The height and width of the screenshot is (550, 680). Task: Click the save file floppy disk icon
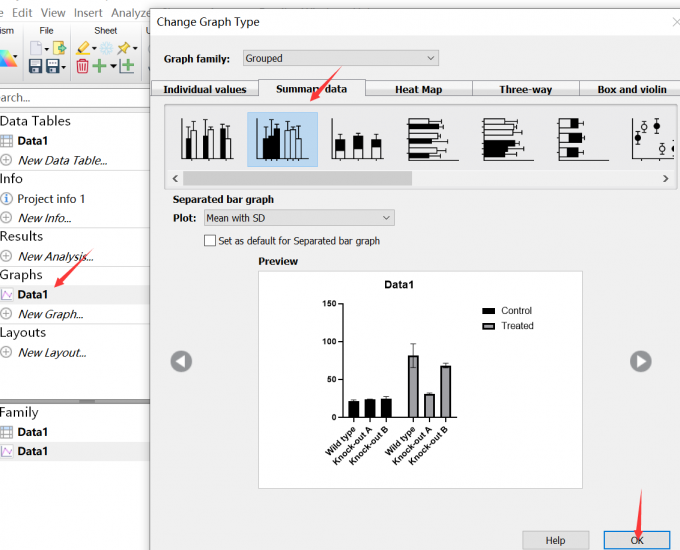36,66
